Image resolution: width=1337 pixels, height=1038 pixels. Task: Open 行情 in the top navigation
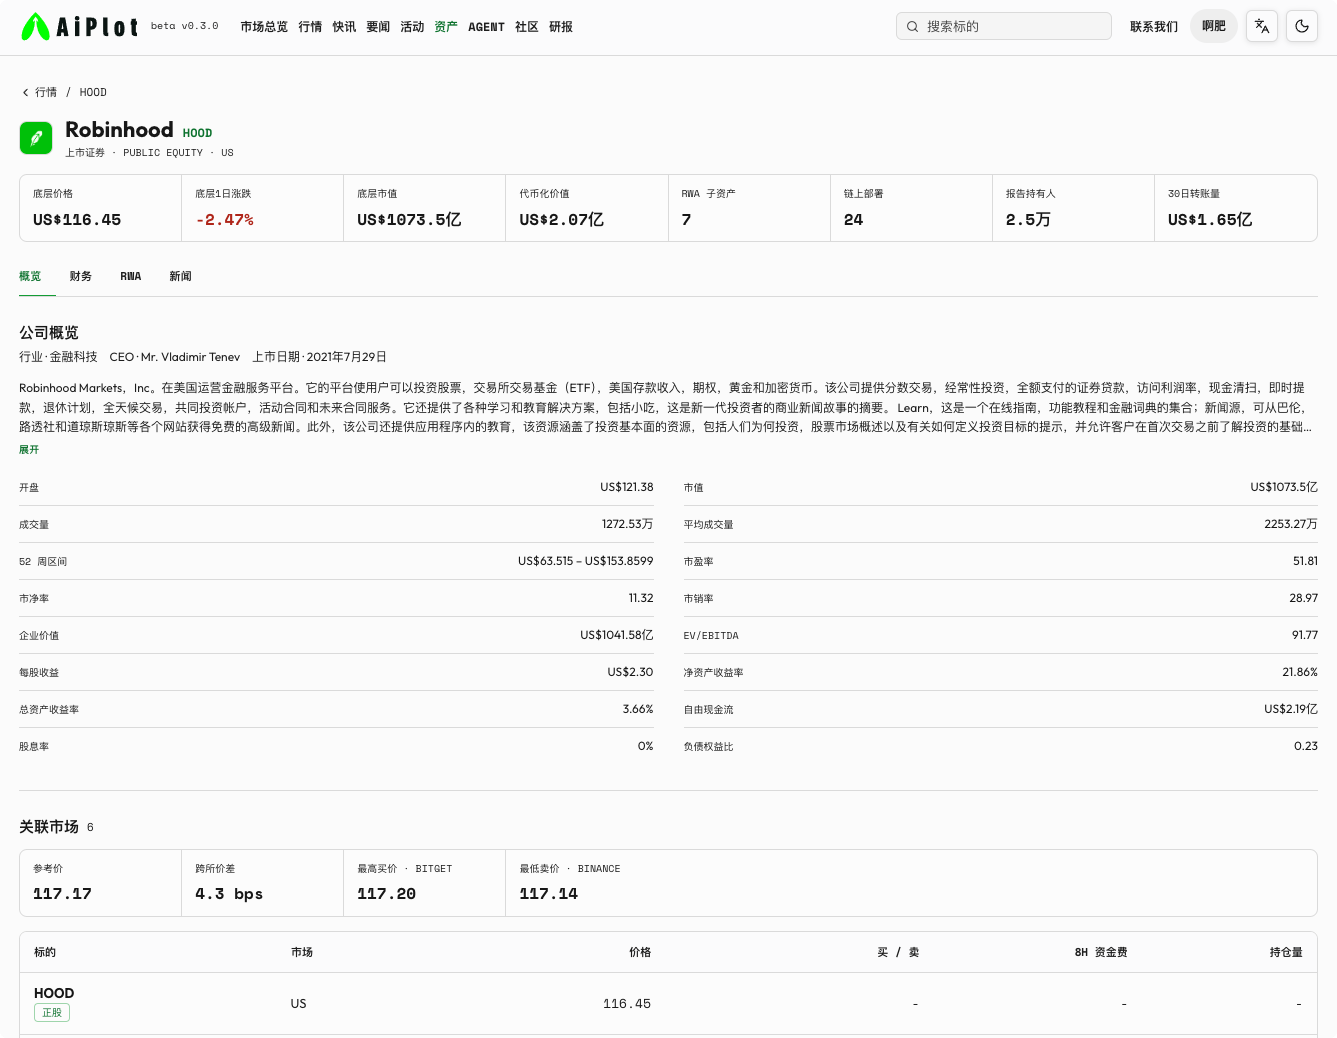pos(310,27)
